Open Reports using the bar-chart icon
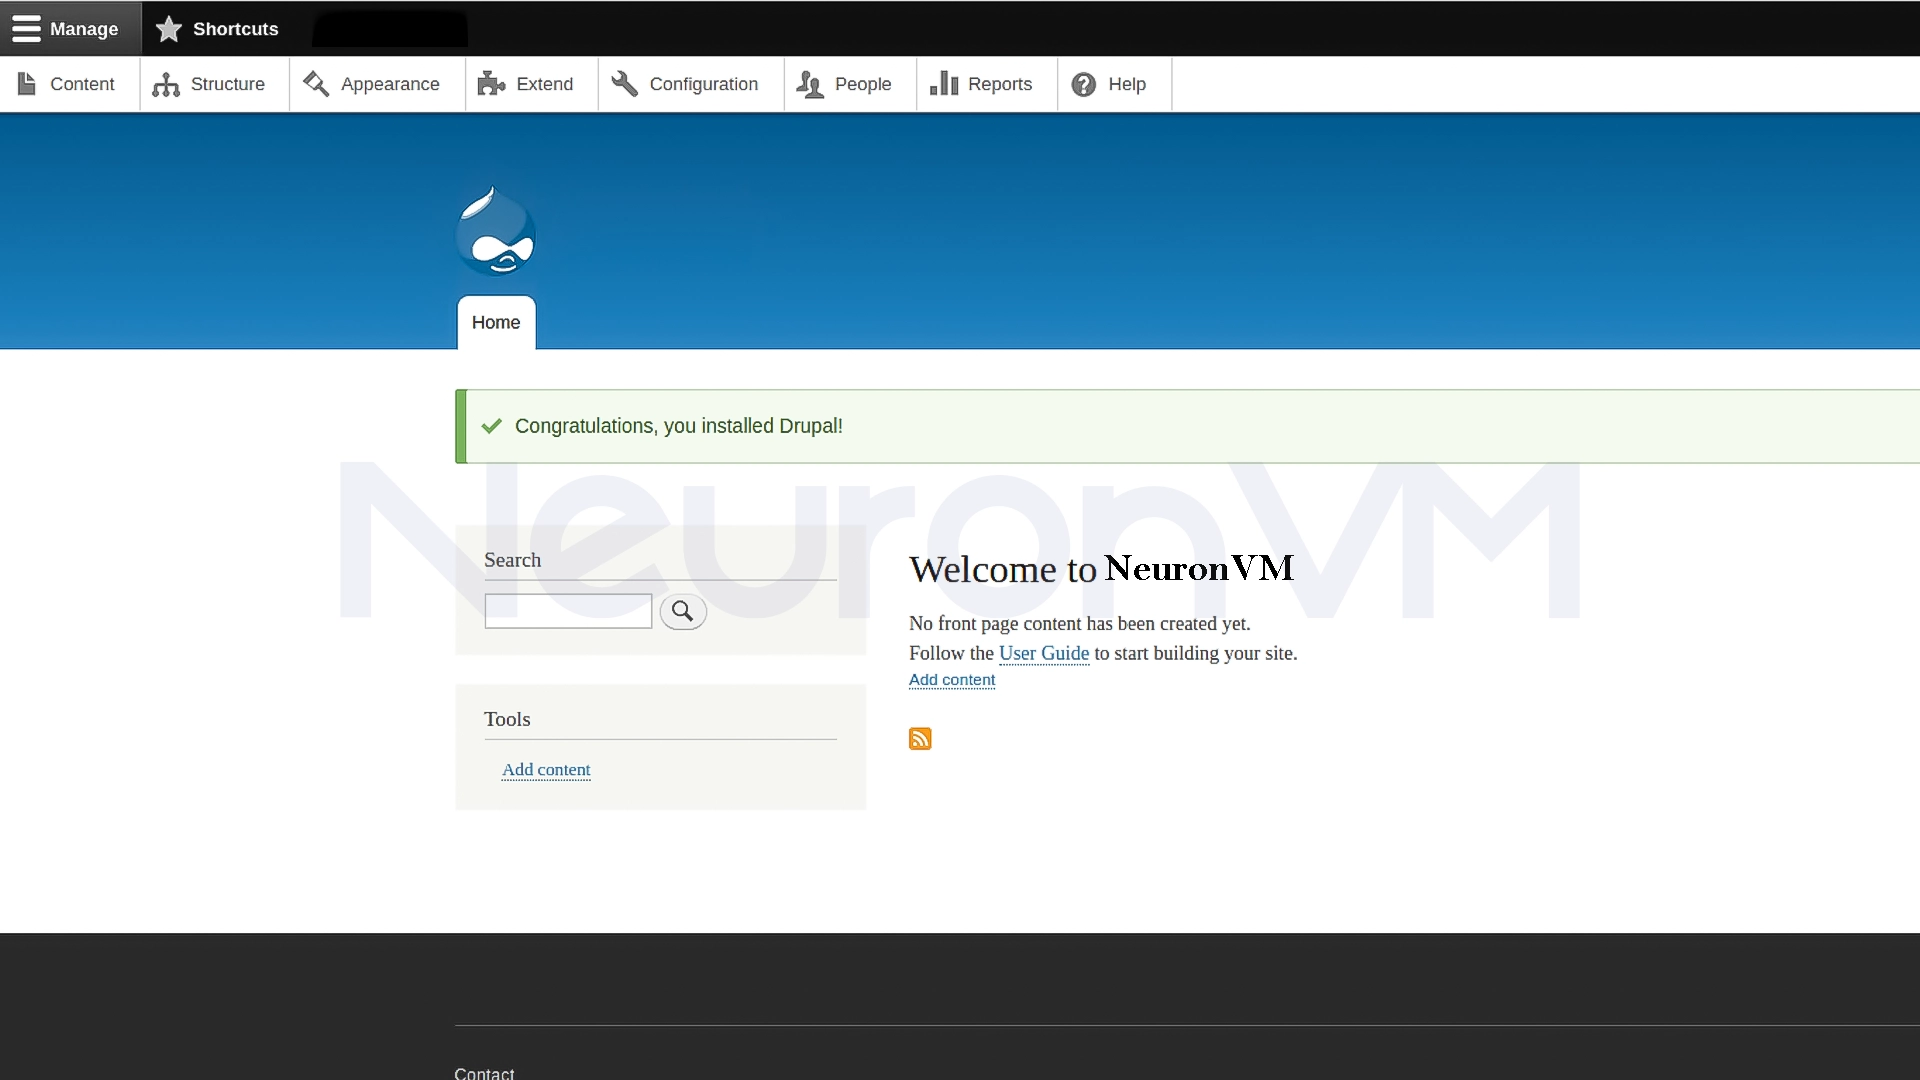This screenshot has width=1920, height=1080. 945,84
